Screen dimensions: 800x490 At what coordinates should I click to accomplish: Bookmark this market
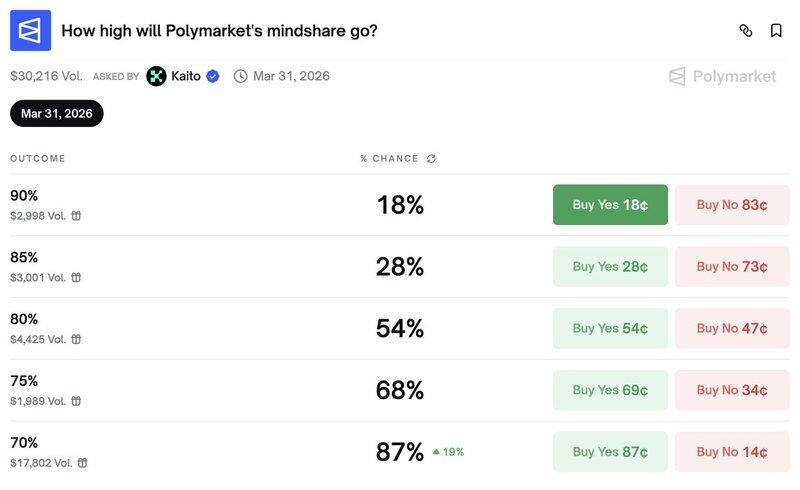(776, 31)
